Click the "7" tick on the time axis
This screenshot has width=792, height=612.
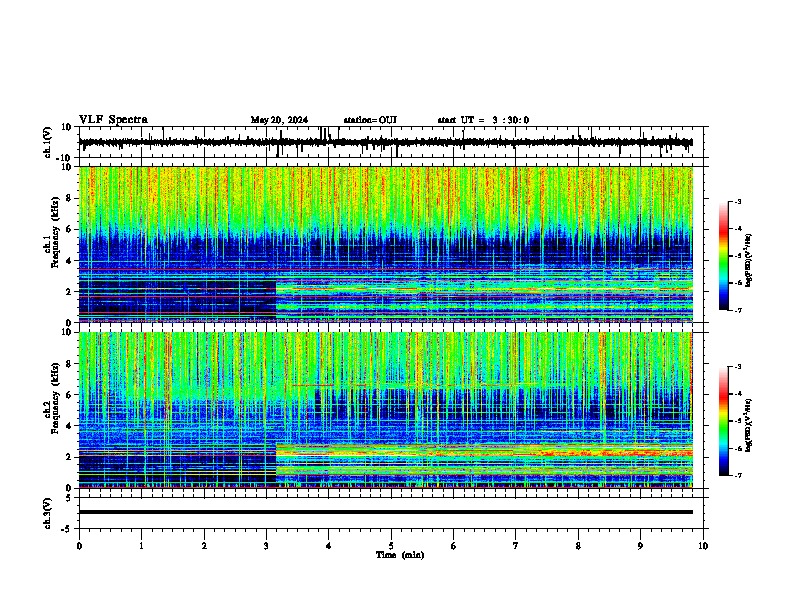(516, 546)
